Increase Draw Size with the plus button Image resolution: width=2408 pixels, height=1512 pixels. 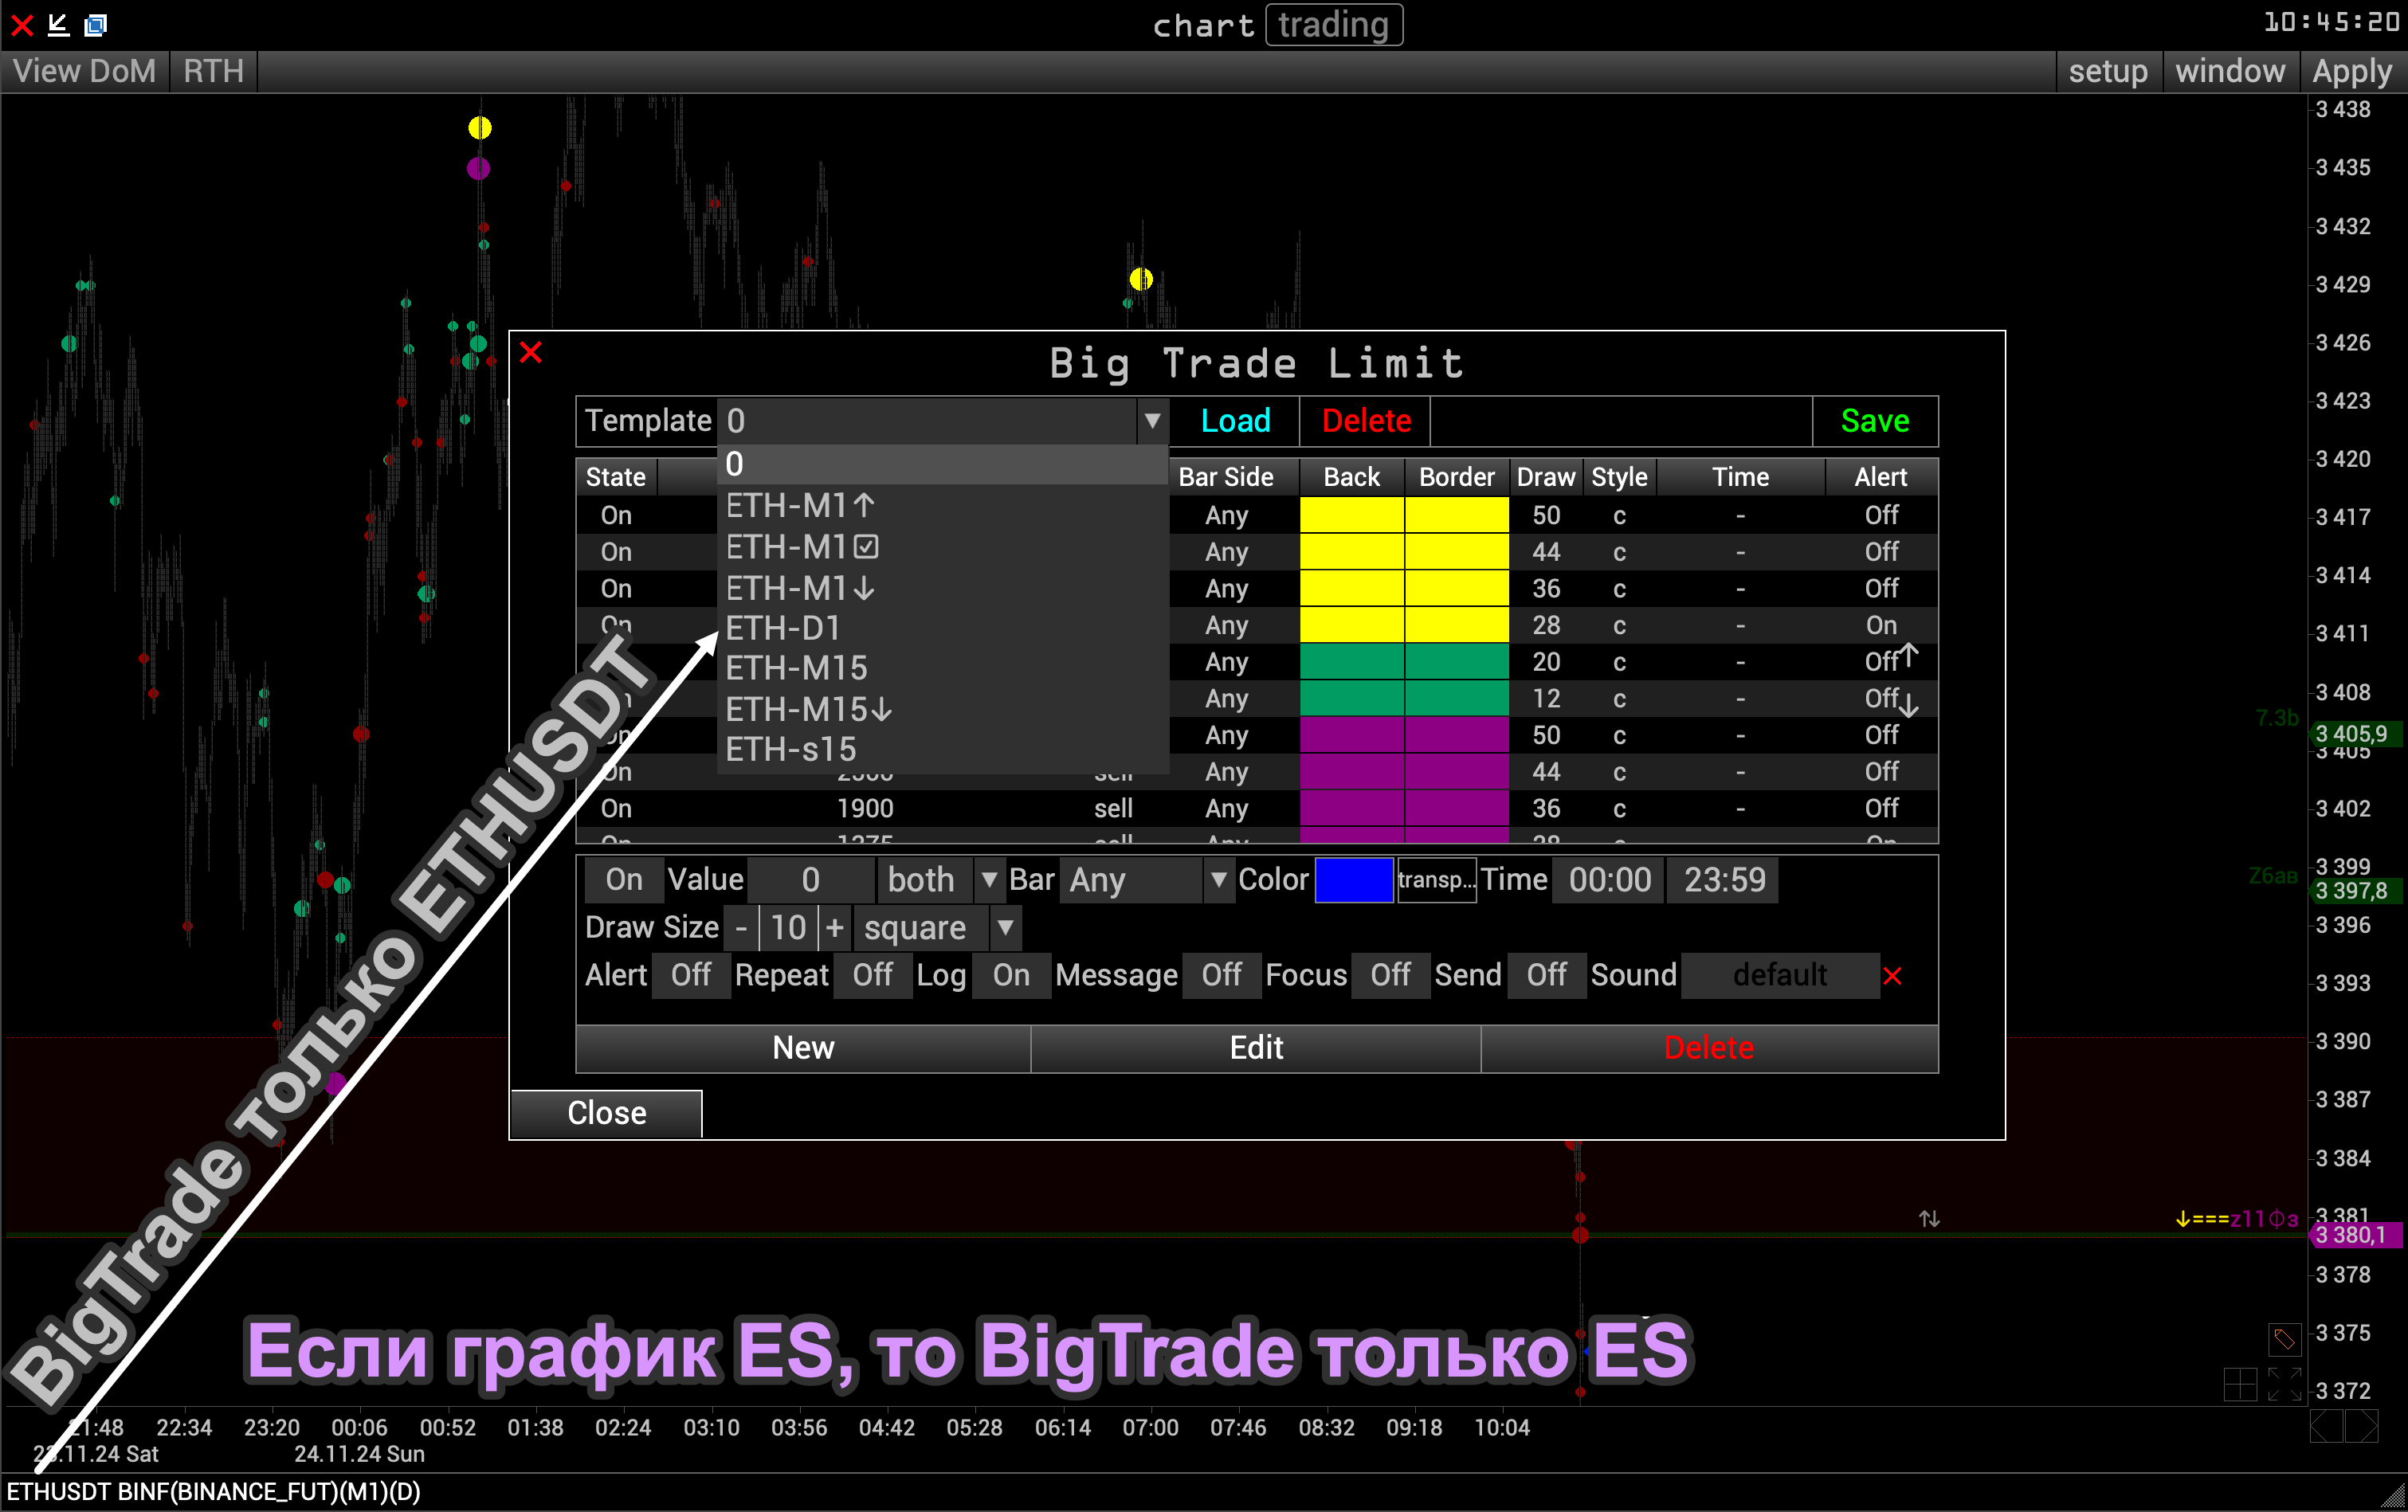(x=834, y=928)
